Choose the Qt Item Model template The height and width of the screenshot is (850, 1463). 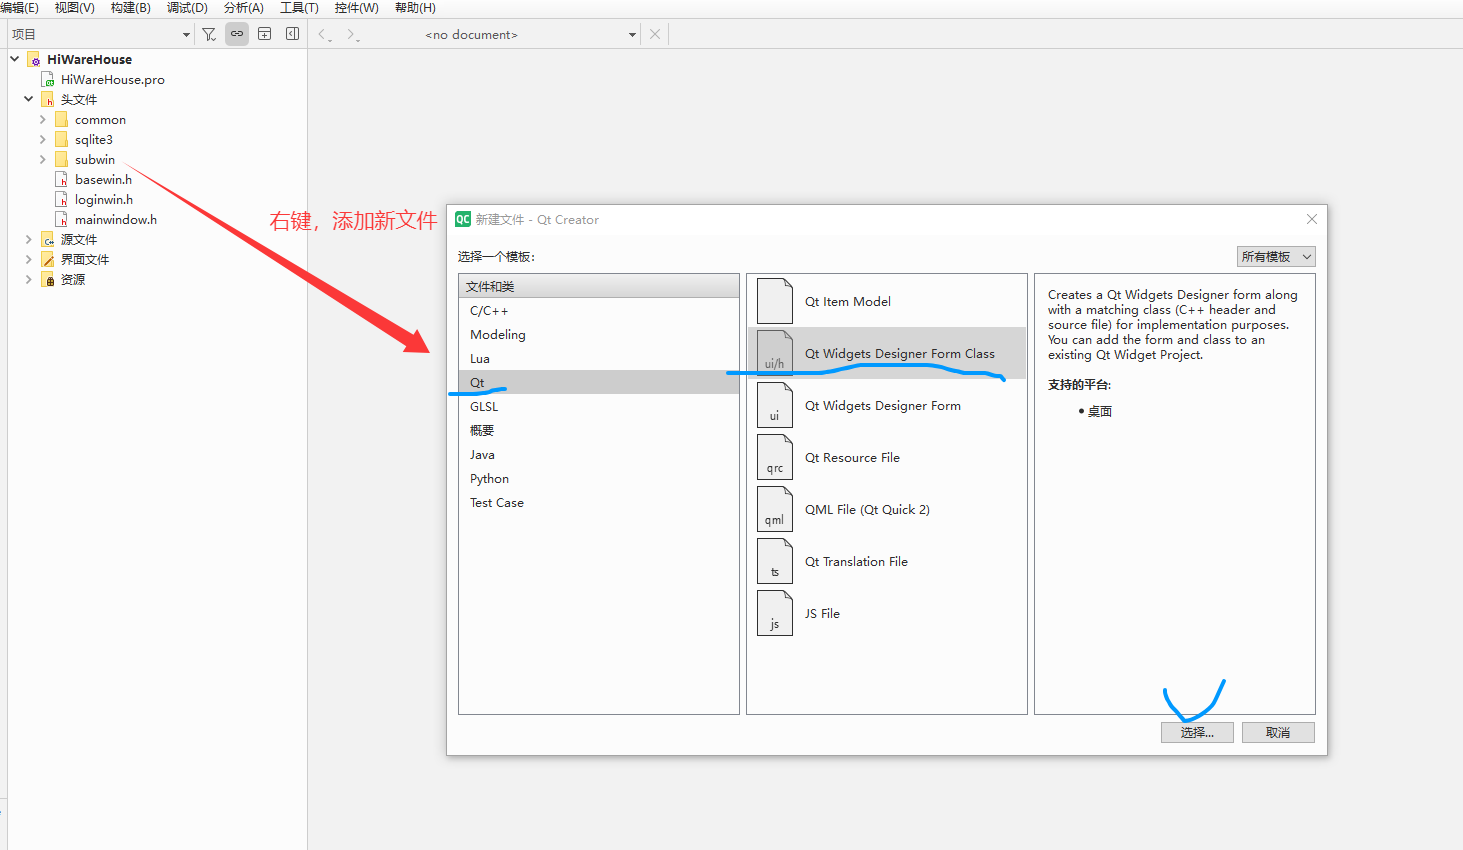pos(887,301)
